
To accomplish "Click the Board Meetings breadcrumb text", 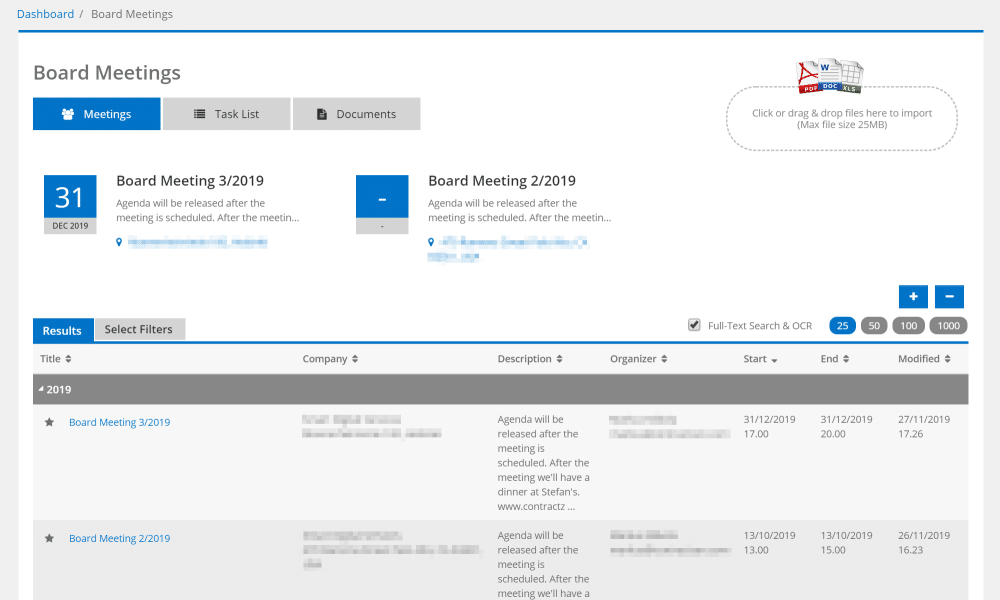I will [x=132, y=14].
